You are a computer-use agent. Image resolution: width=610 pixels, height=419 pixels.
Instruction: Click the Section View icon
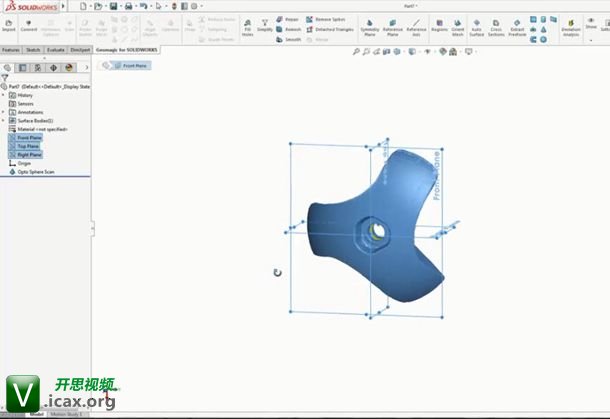[x=387, y=51]
